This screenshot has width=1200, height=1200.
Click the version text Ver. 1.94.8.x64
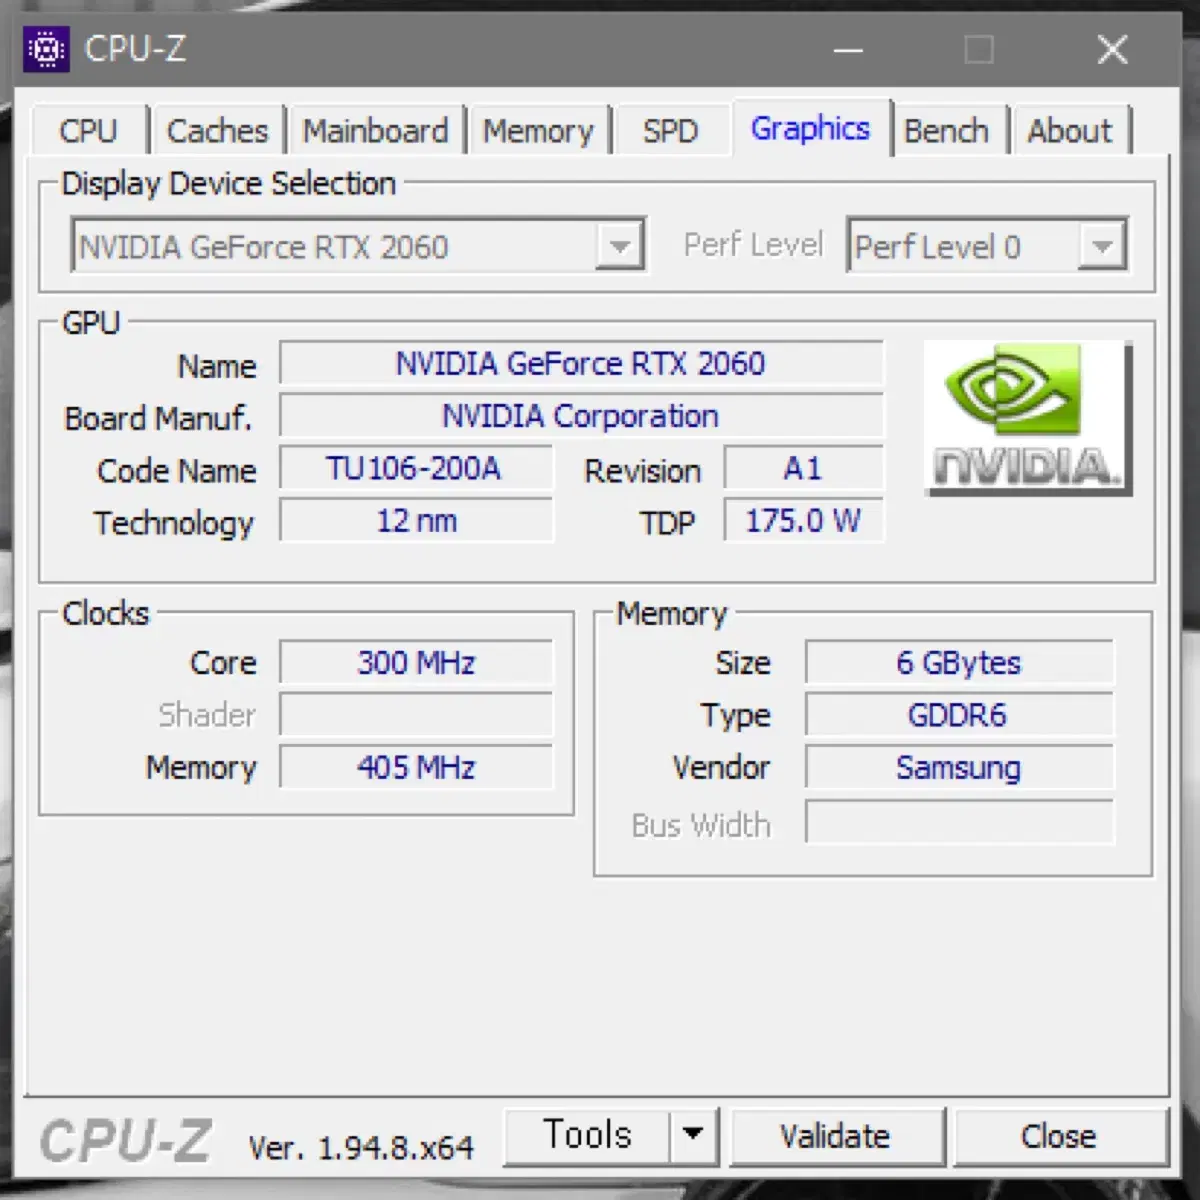coord(361,1147)
